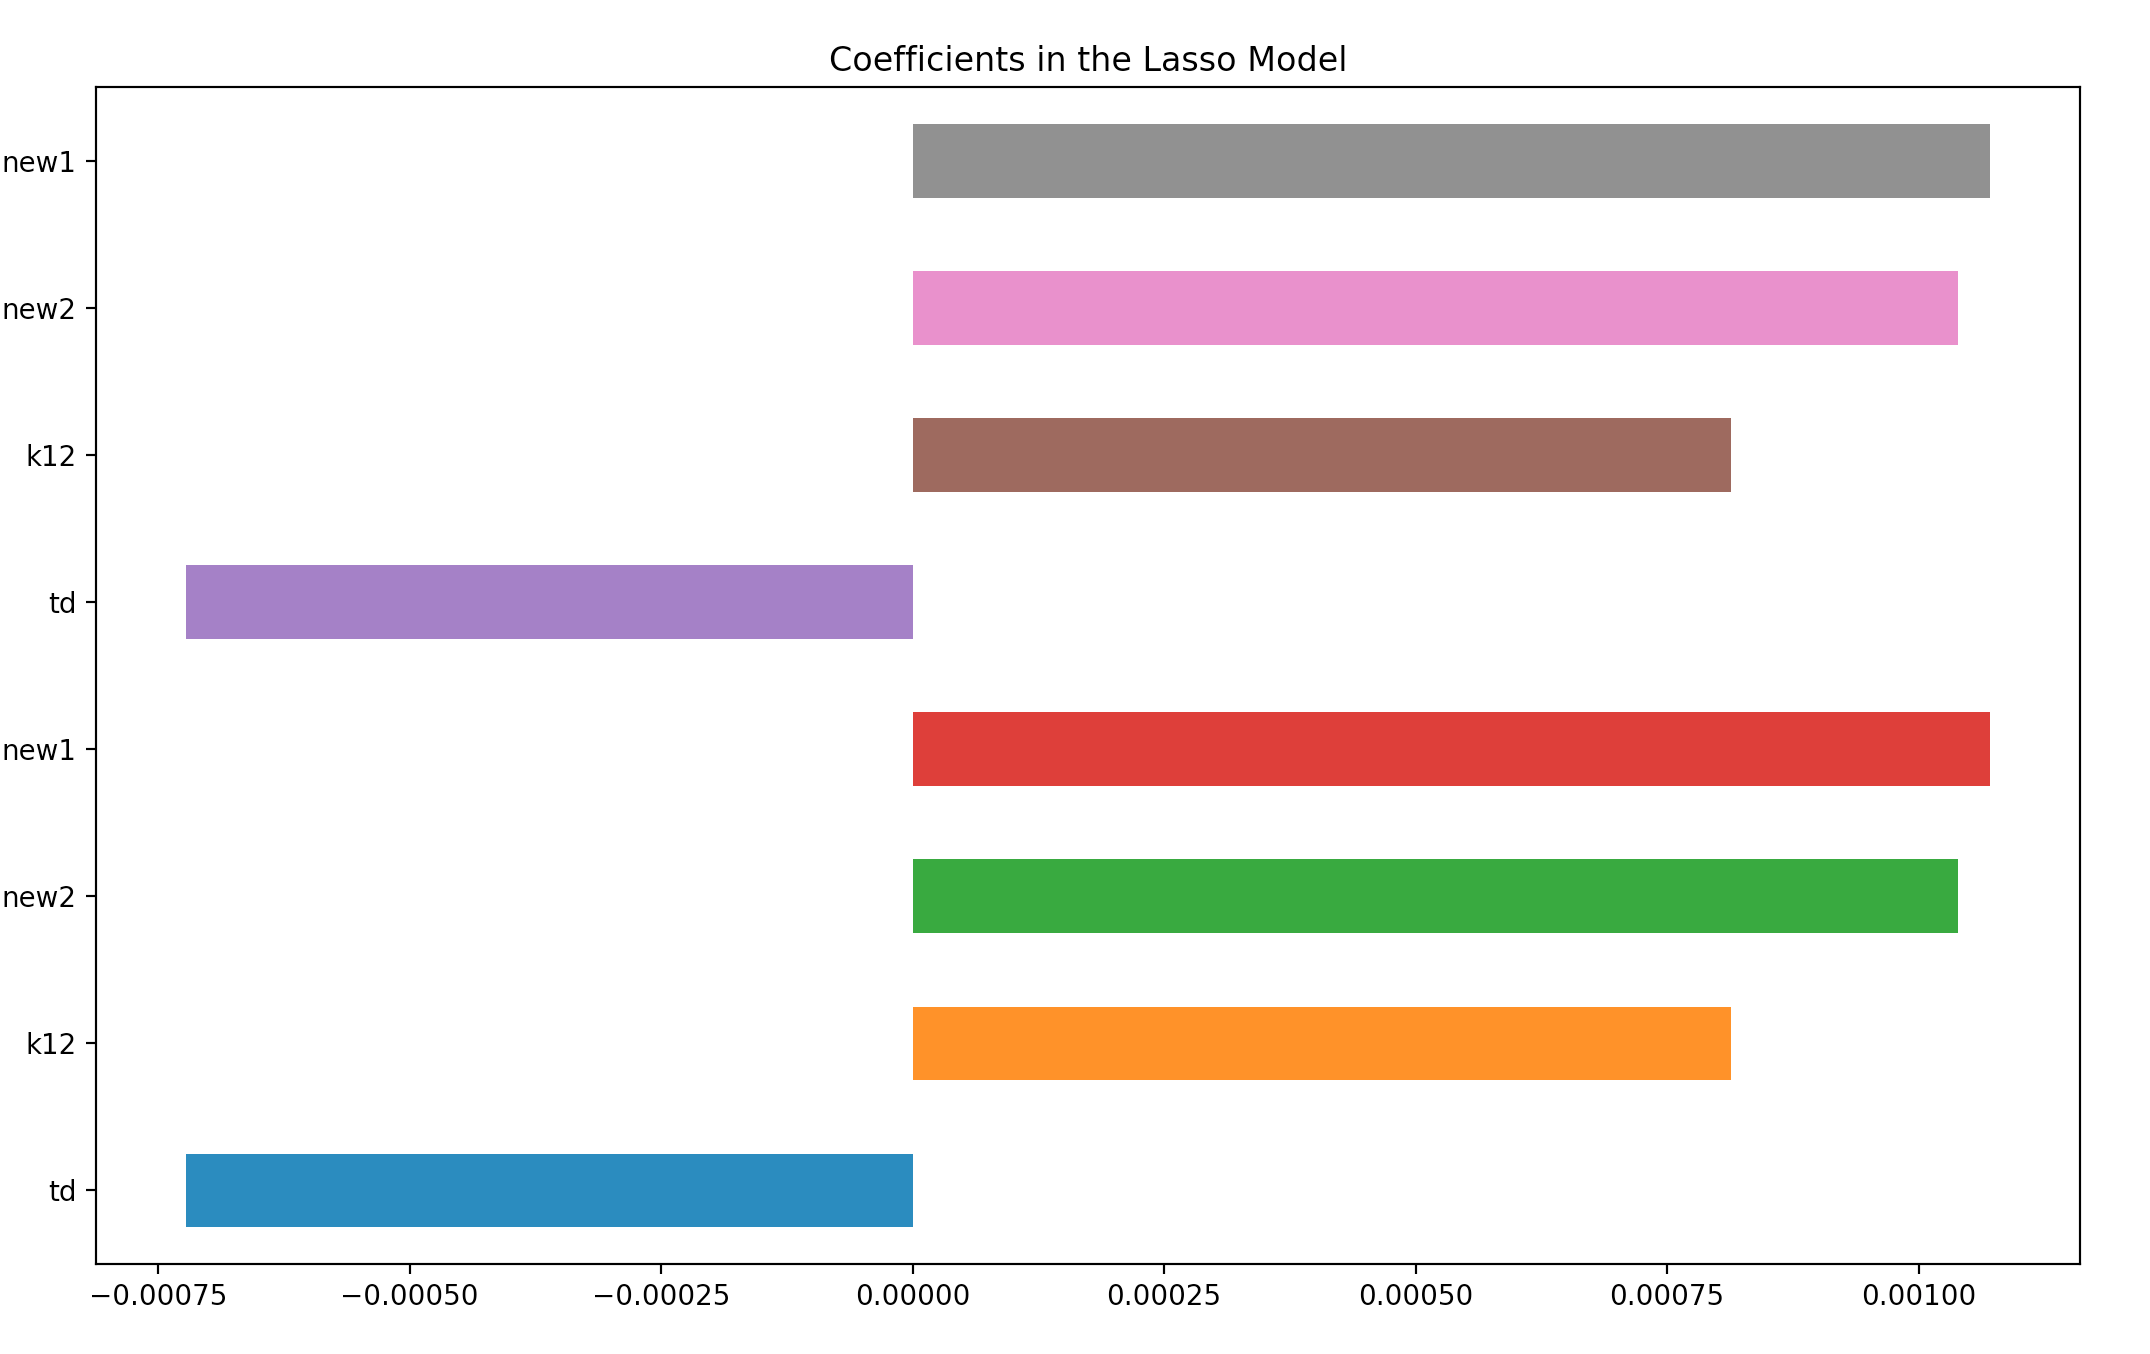This screenshot has width=2150, height=1354.
Task: Click the brown k12 bar
Action: click(x=1321, y=455)
